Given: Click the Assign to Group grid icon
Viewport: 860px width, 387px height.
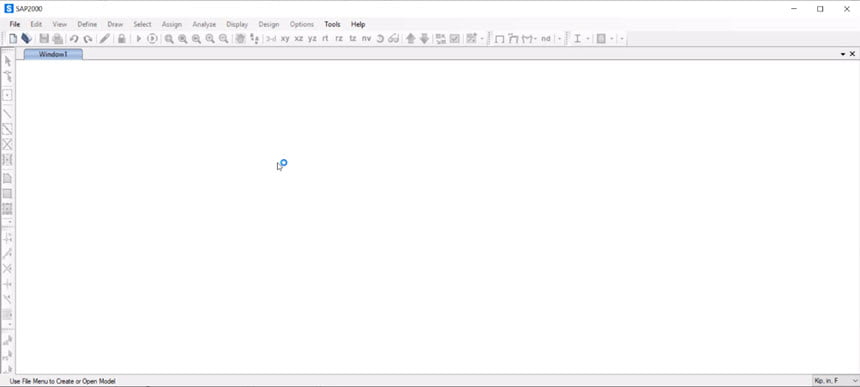Looking at the screenshot, I should pos(471,39).
